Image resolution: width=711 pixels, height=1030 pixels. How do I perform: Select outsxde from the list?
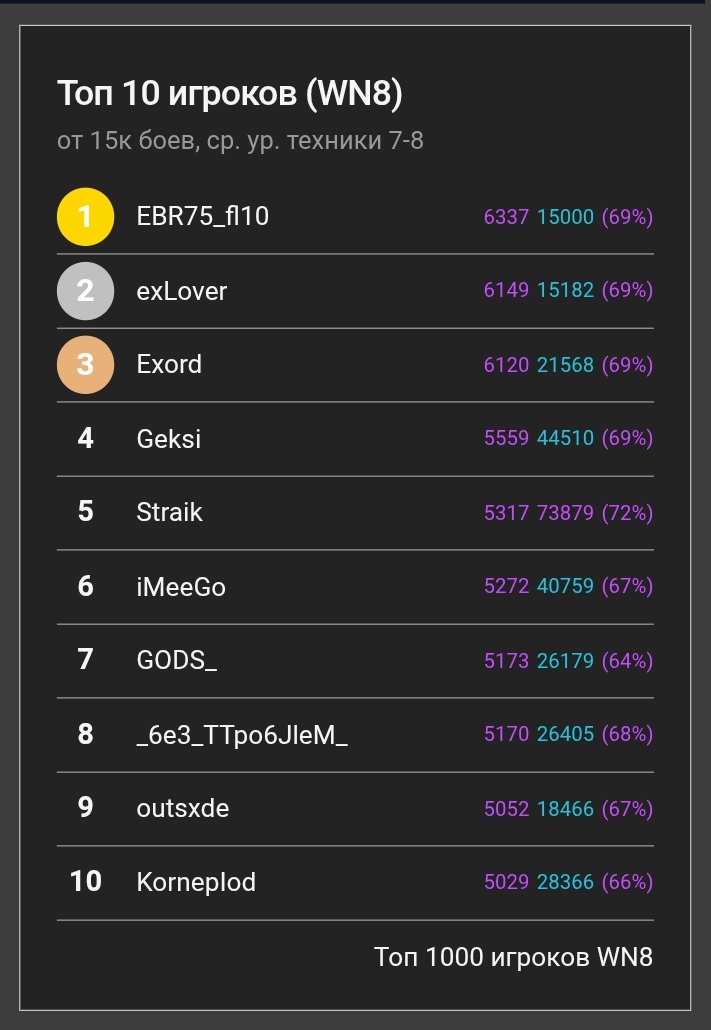pyautogui.click(x=182, y=808)
